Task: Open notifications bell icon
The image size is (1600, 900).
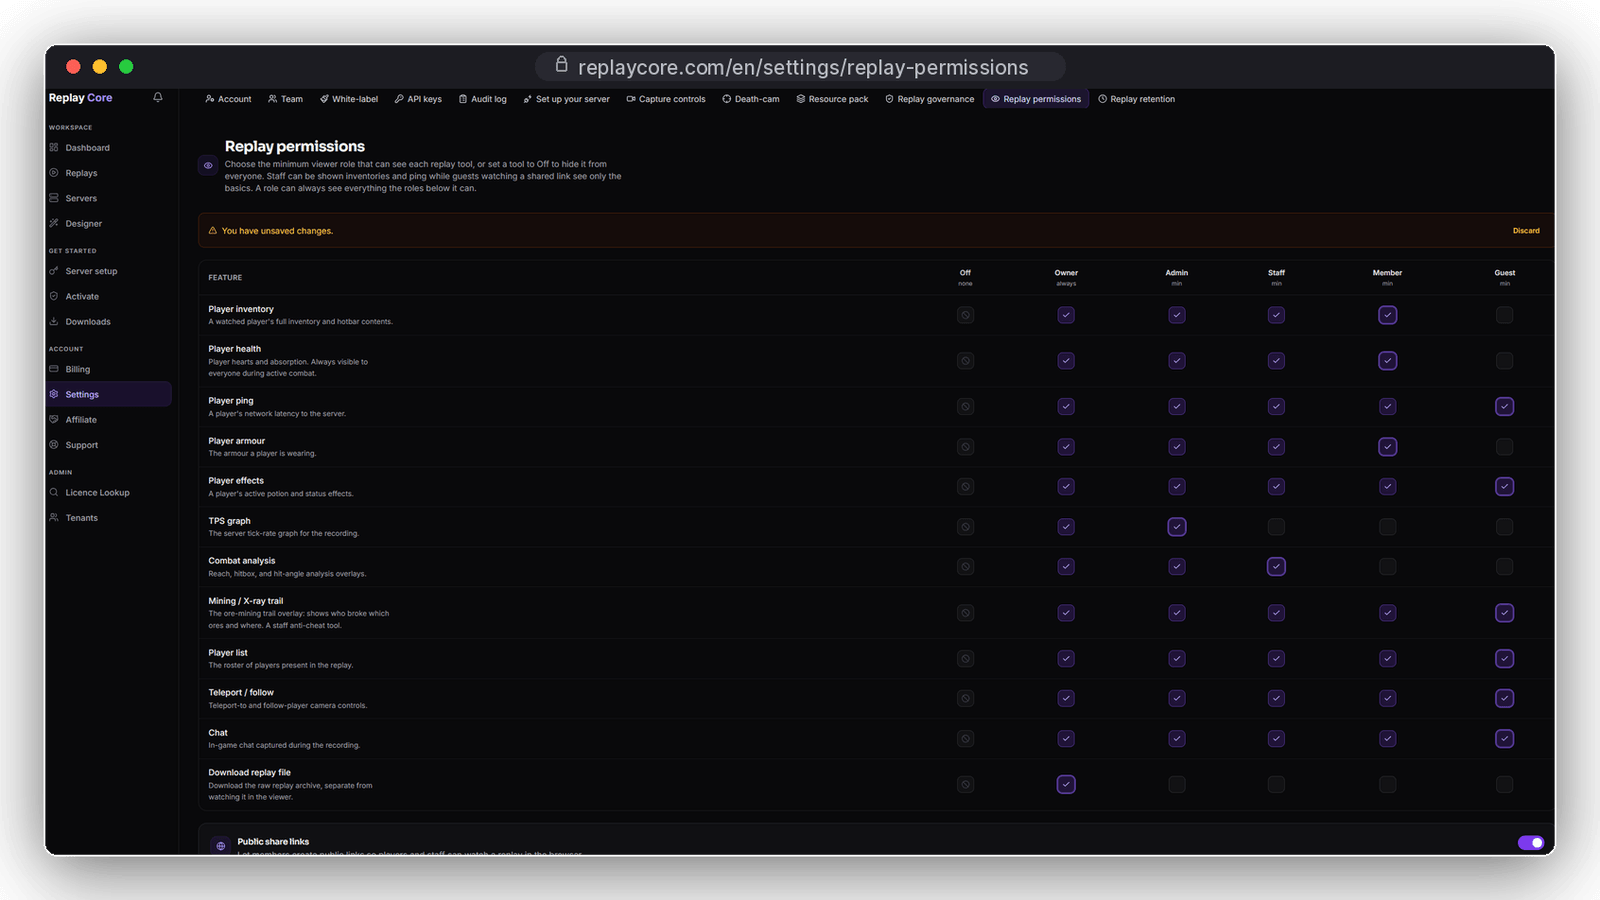Action: [158, 97]
